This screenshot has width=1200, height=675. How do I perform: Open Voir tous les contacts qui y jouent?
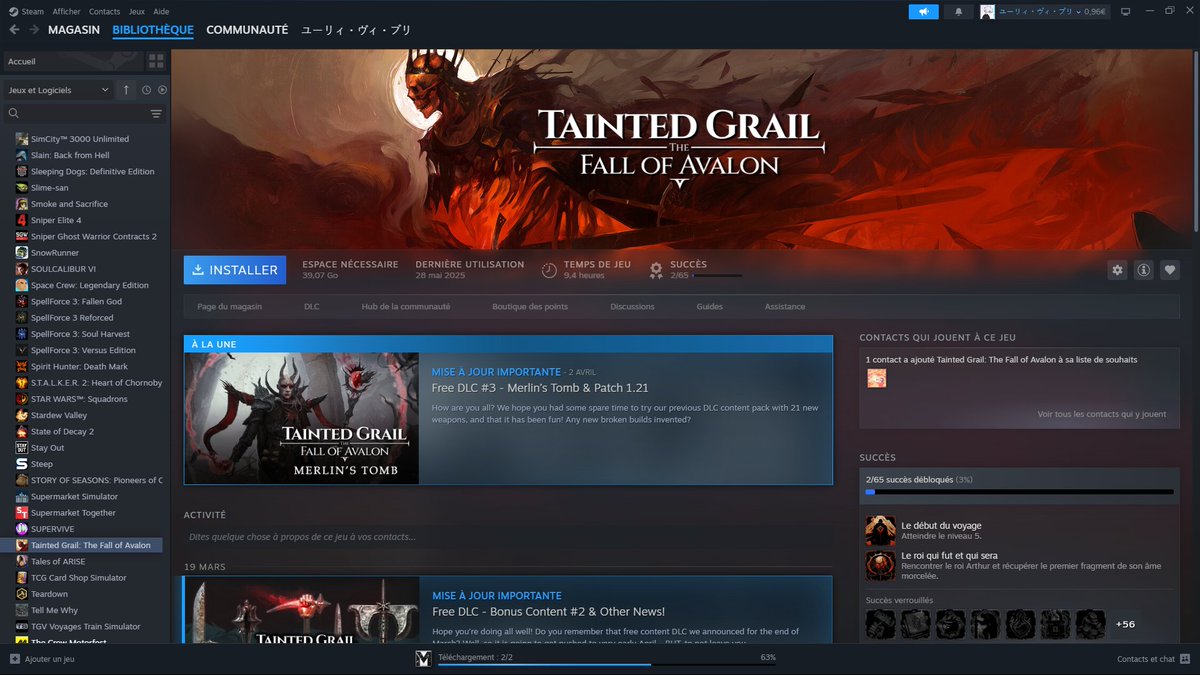click(x=1102, y=414)
